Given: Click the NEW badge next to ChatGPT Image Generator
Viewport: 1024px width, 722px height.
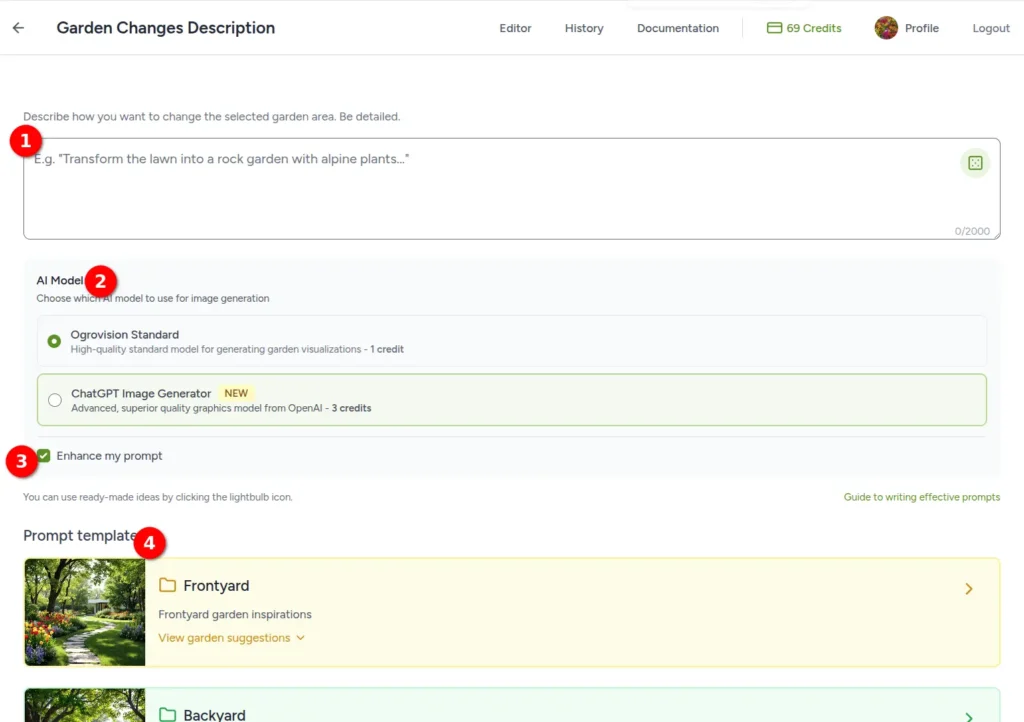Looking at the screenshot, I should tap(236, 393).
